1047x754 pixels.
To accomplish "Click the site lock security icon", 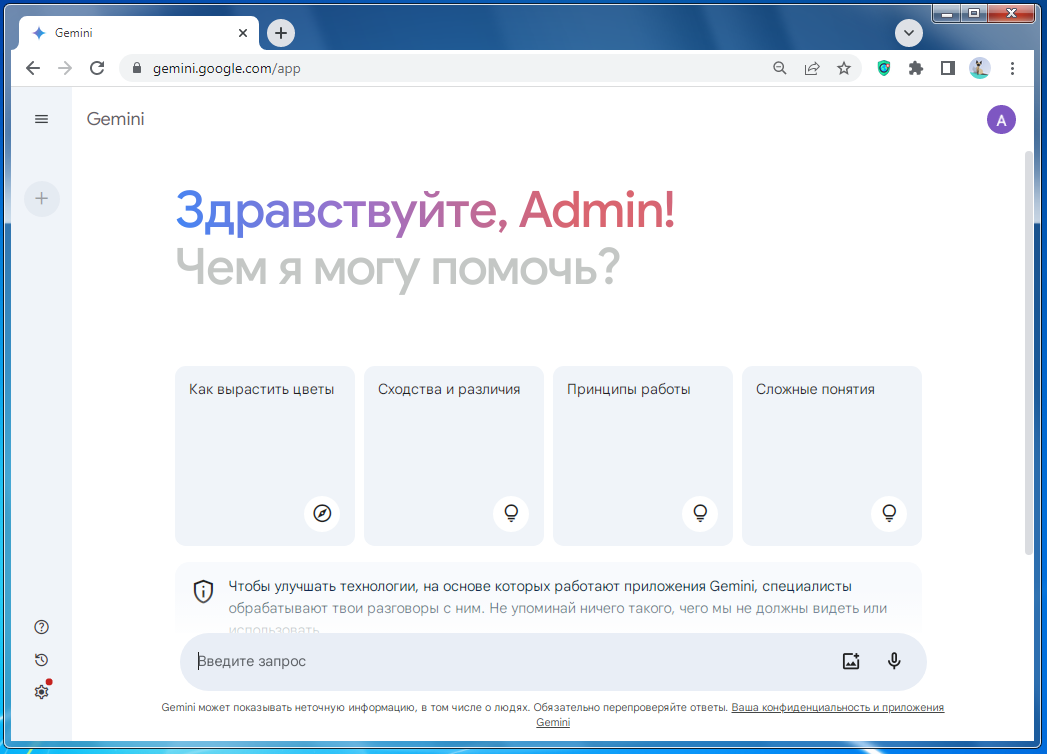I will [137, 68].
